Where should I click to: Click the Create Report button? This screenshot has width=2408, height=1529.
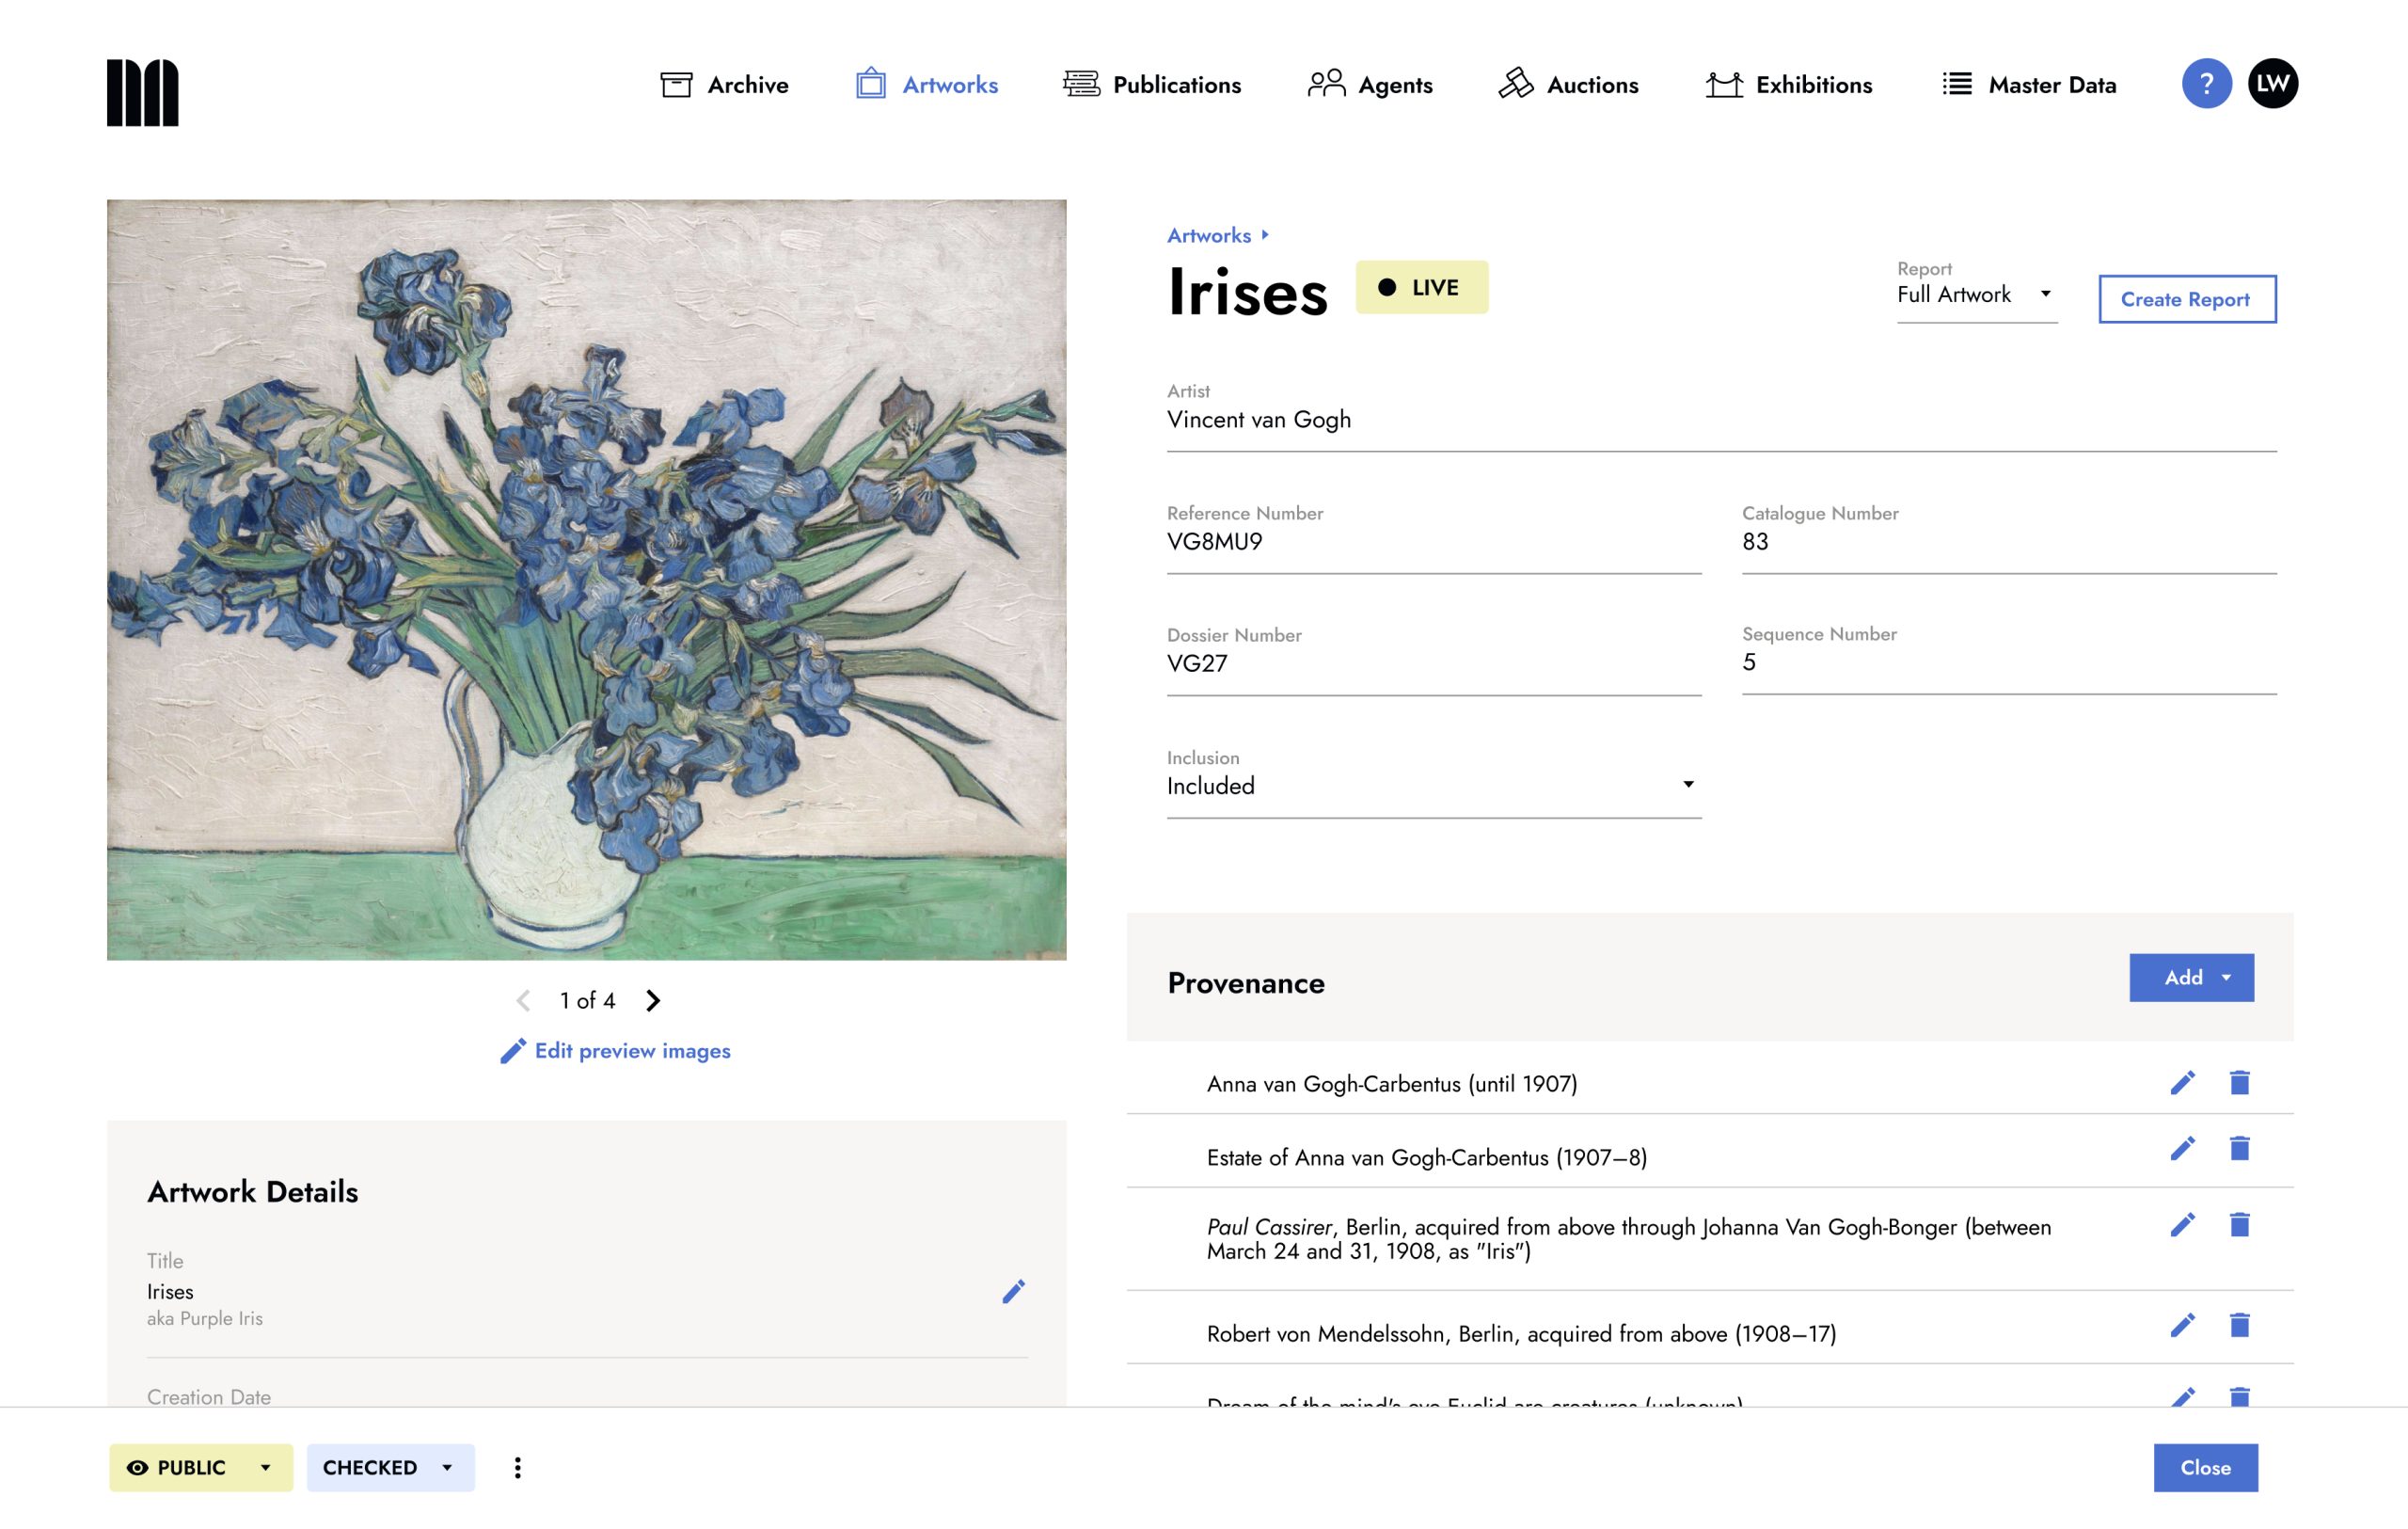(x=2187, y=299)
